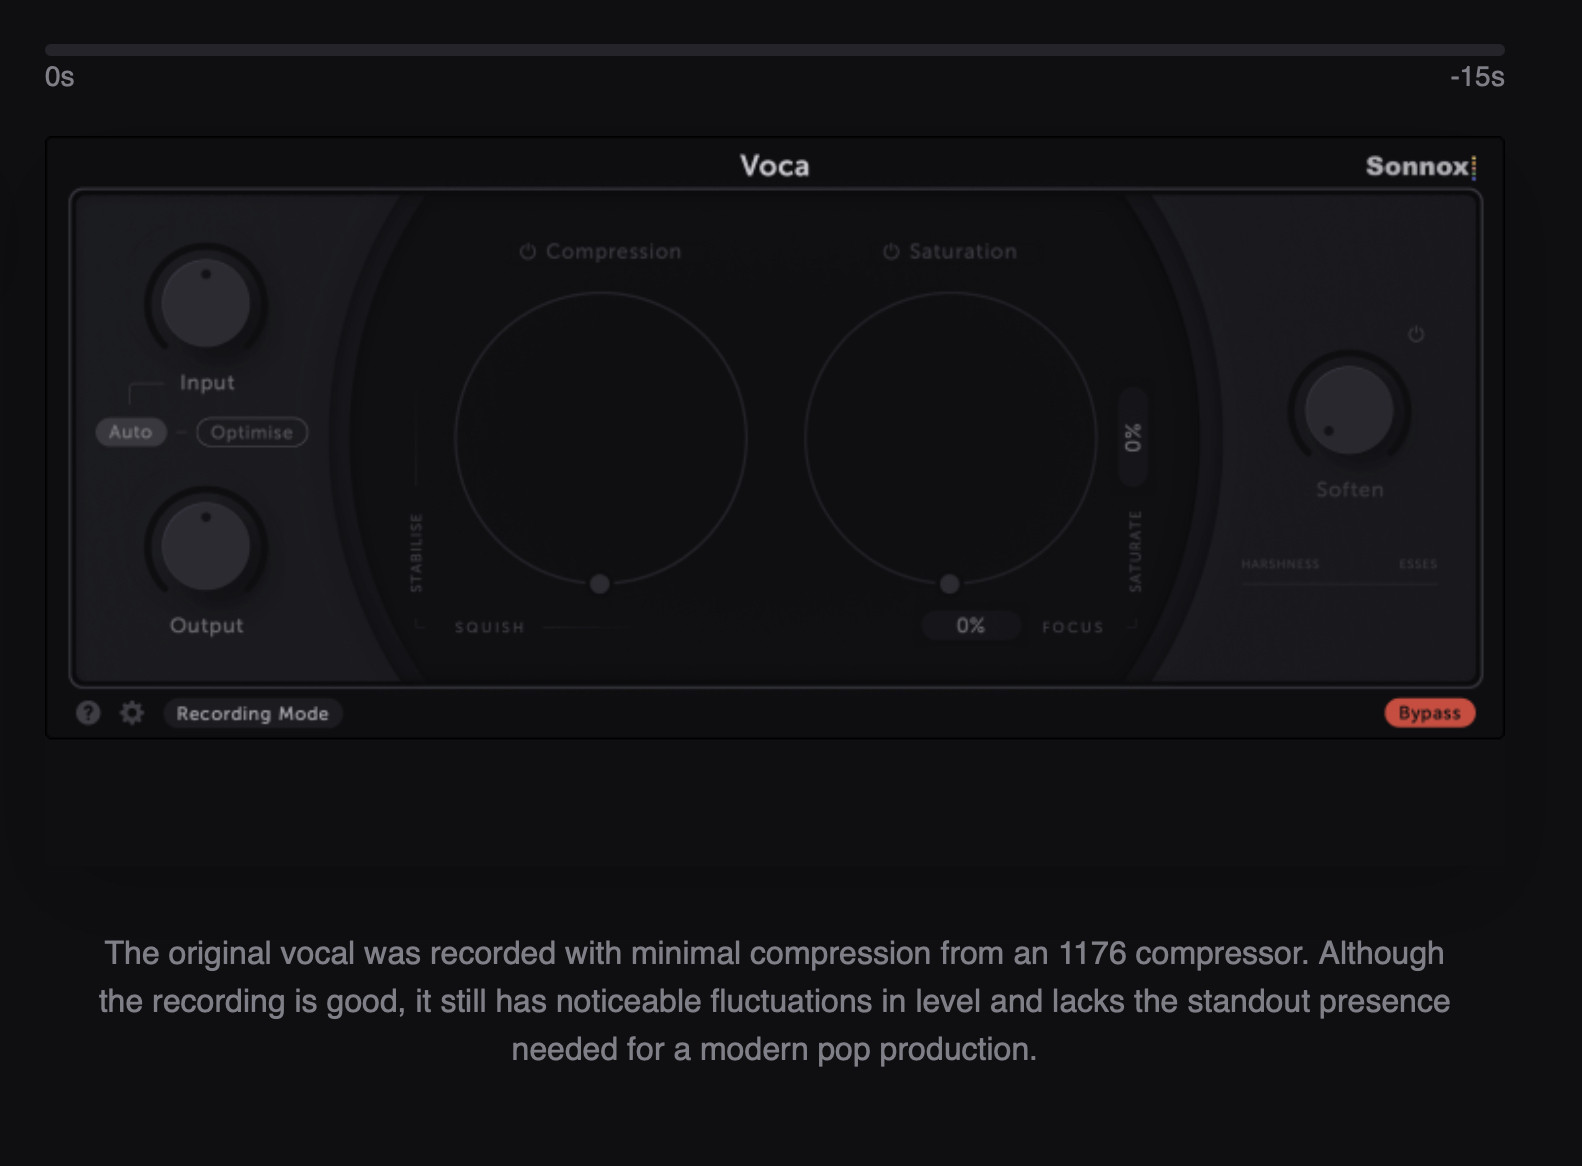
Task: Click the FOCUS label
Action: coord(1073,628)
